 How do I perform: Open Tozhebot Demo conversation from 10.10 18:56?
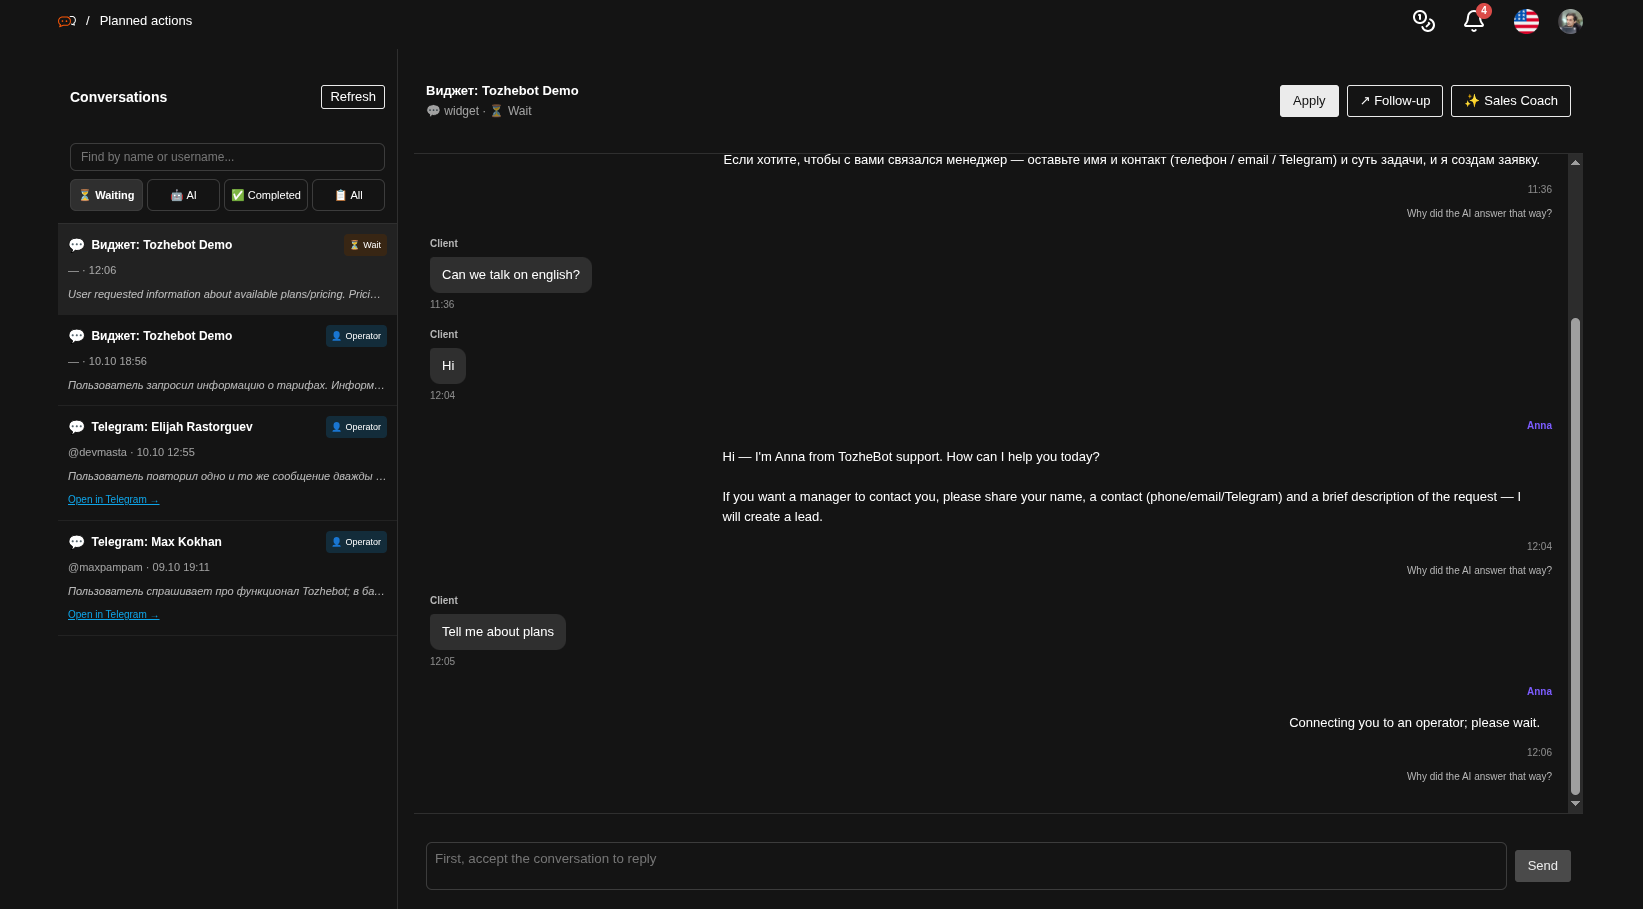(x=227, y=360)
